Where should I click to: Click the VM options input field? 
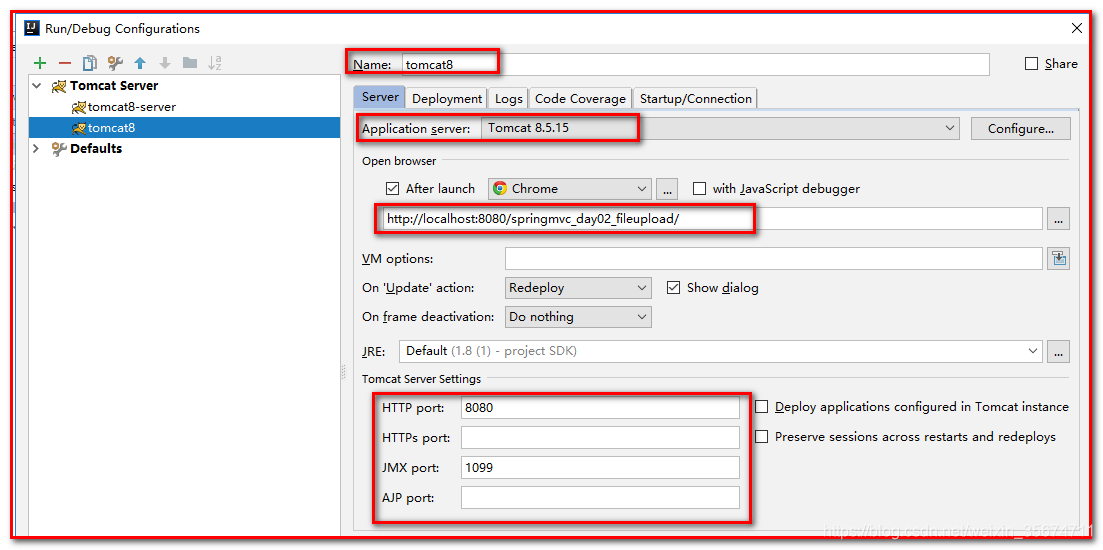tap(773, 259)
